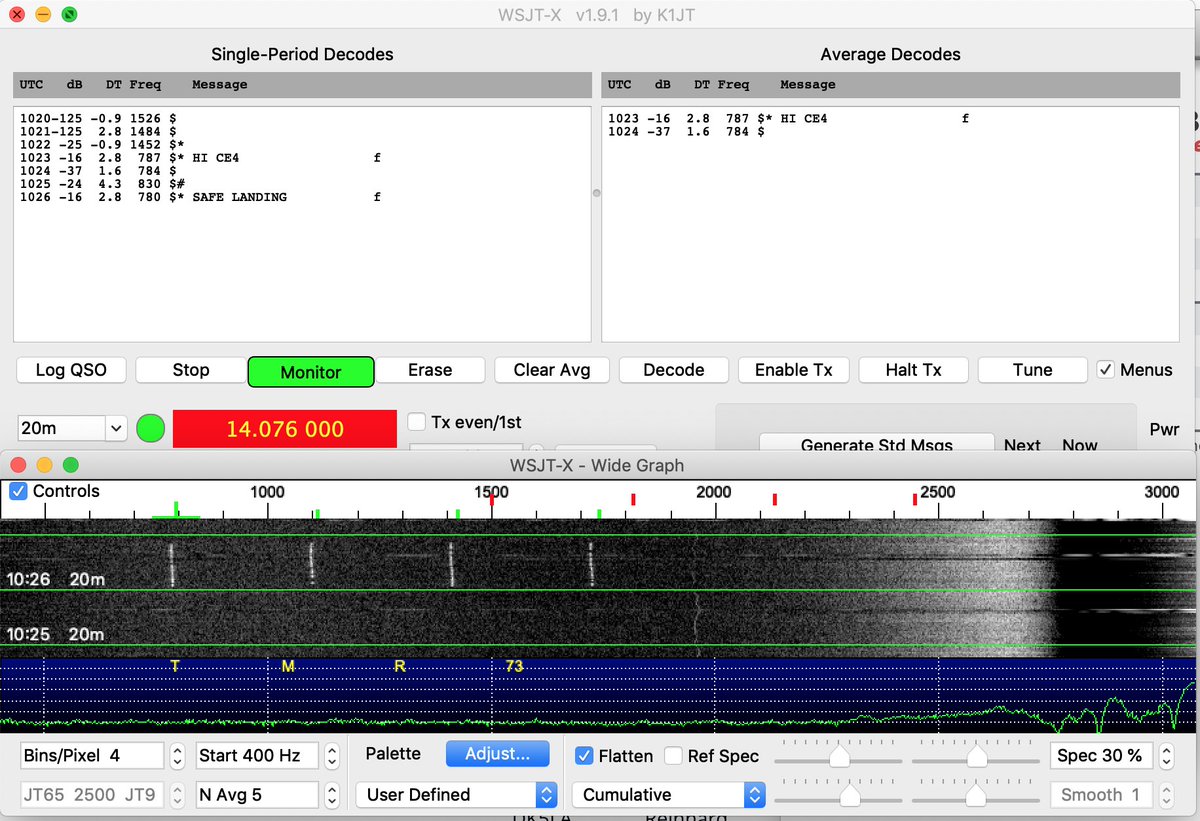Adjust the JT65 2500 JT9 stepper
The image size is (1200, 821).
[177, 795]
